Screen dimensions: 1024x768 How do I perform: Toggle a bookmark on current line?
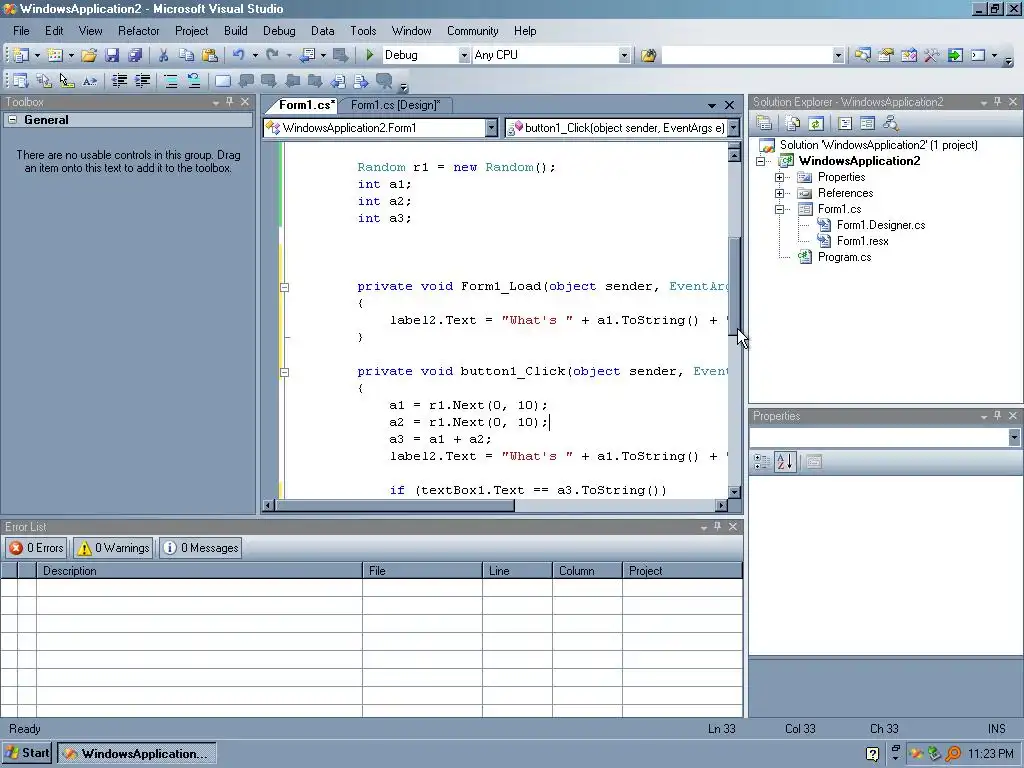coord(223,81)
